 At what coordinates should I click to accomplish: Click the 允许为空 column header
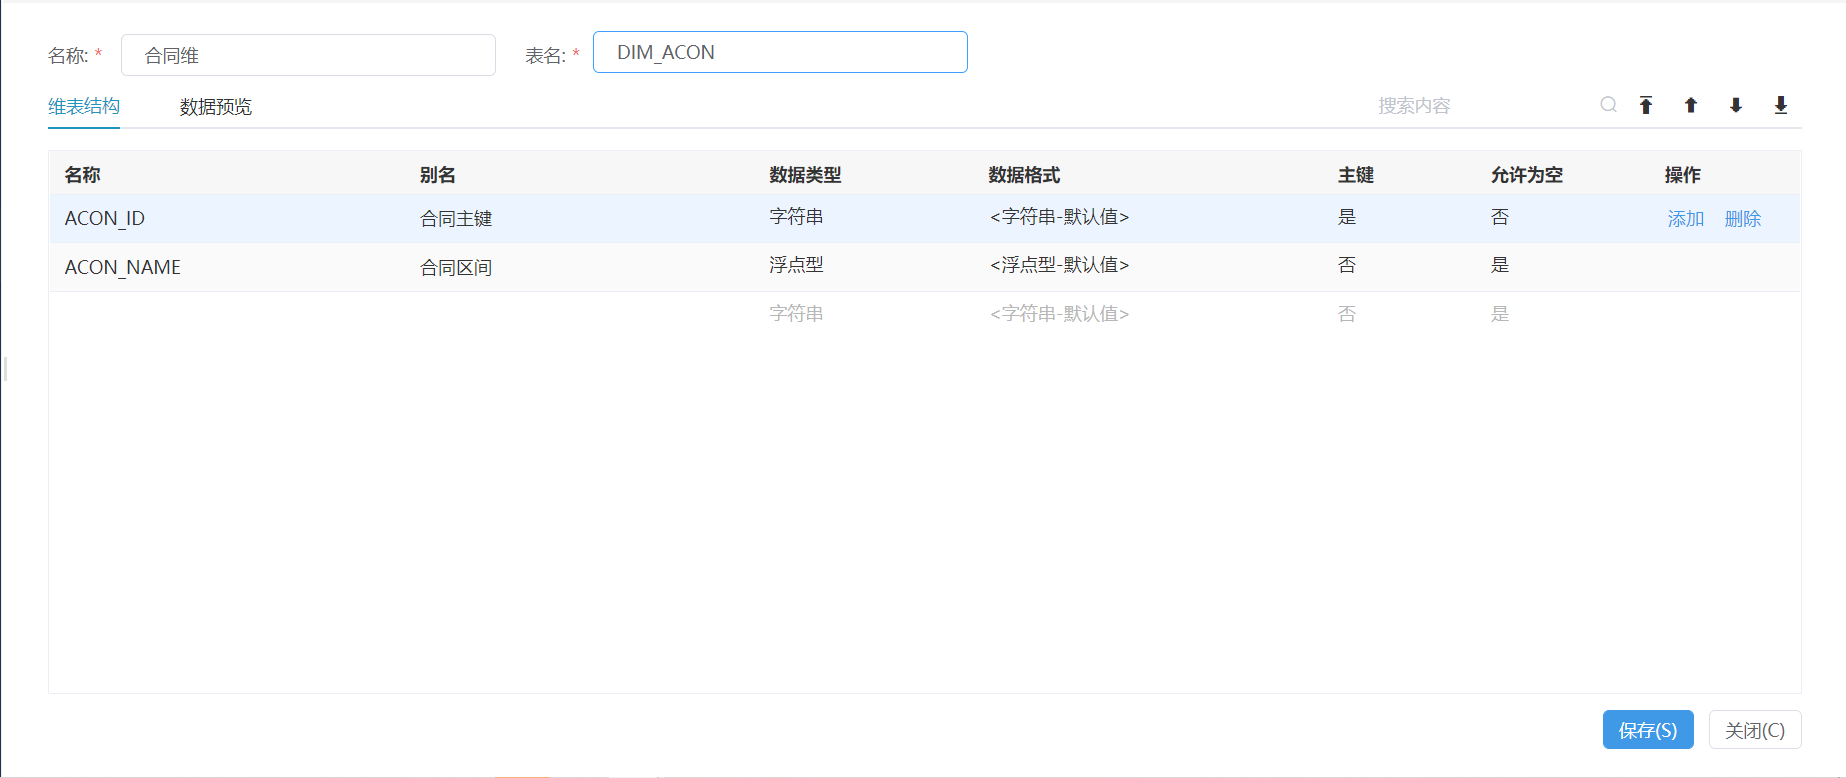pyautogui.click(x=1527, y=175)
